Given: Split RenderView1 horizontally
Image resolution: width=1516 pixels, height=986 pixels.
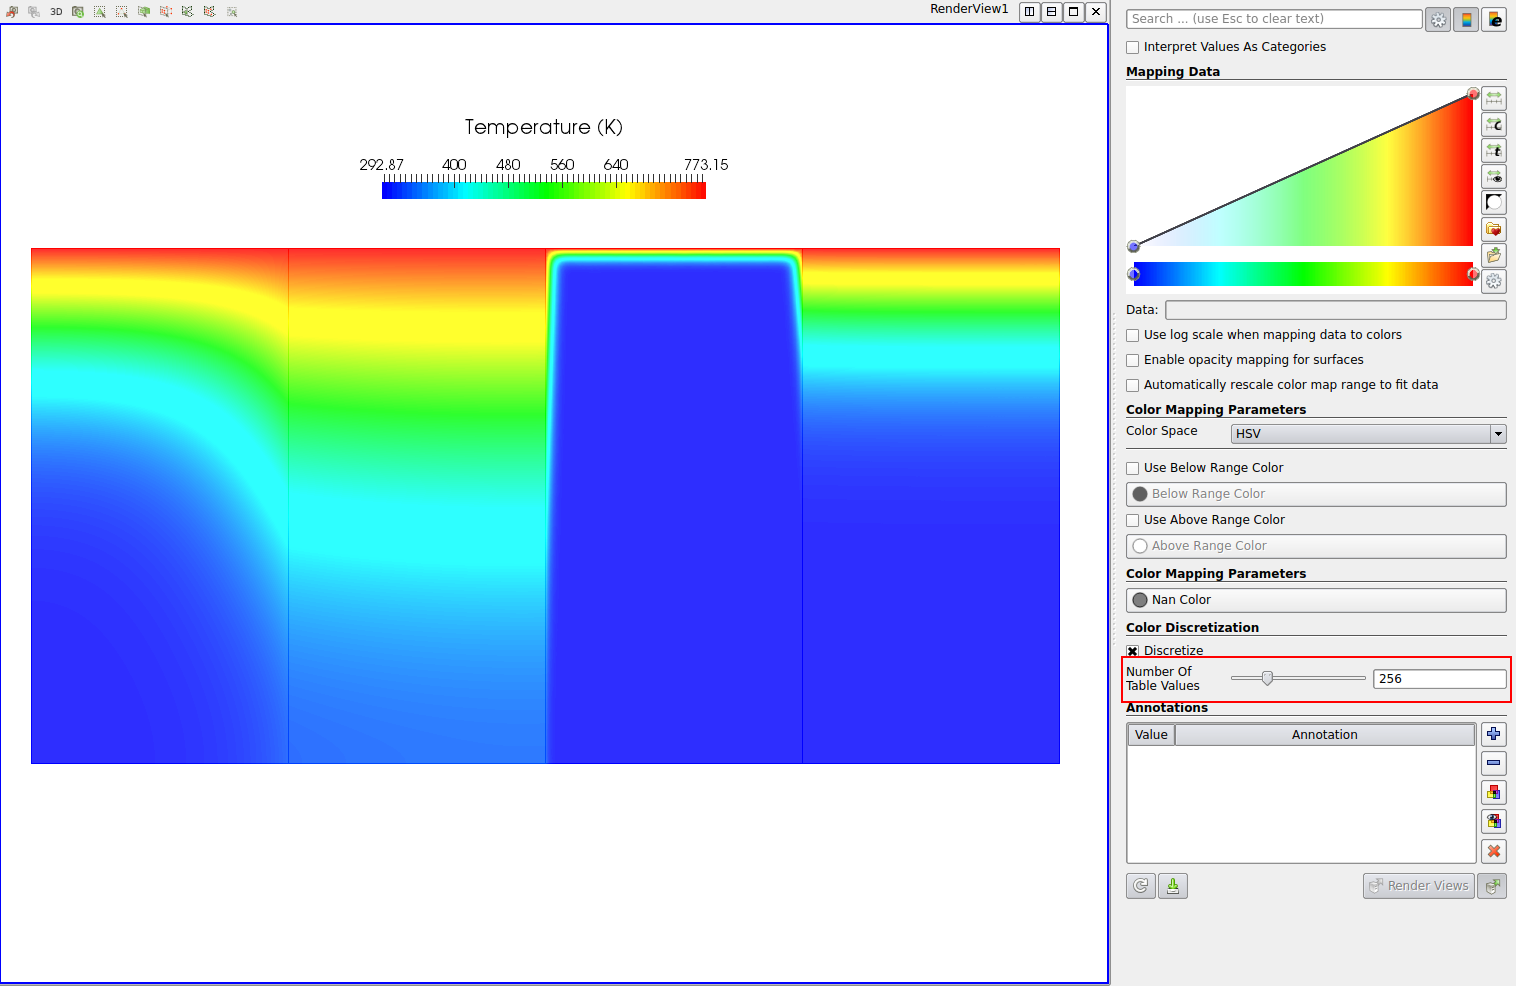Looking at the screenshot, I should [x=1029, y=12].
